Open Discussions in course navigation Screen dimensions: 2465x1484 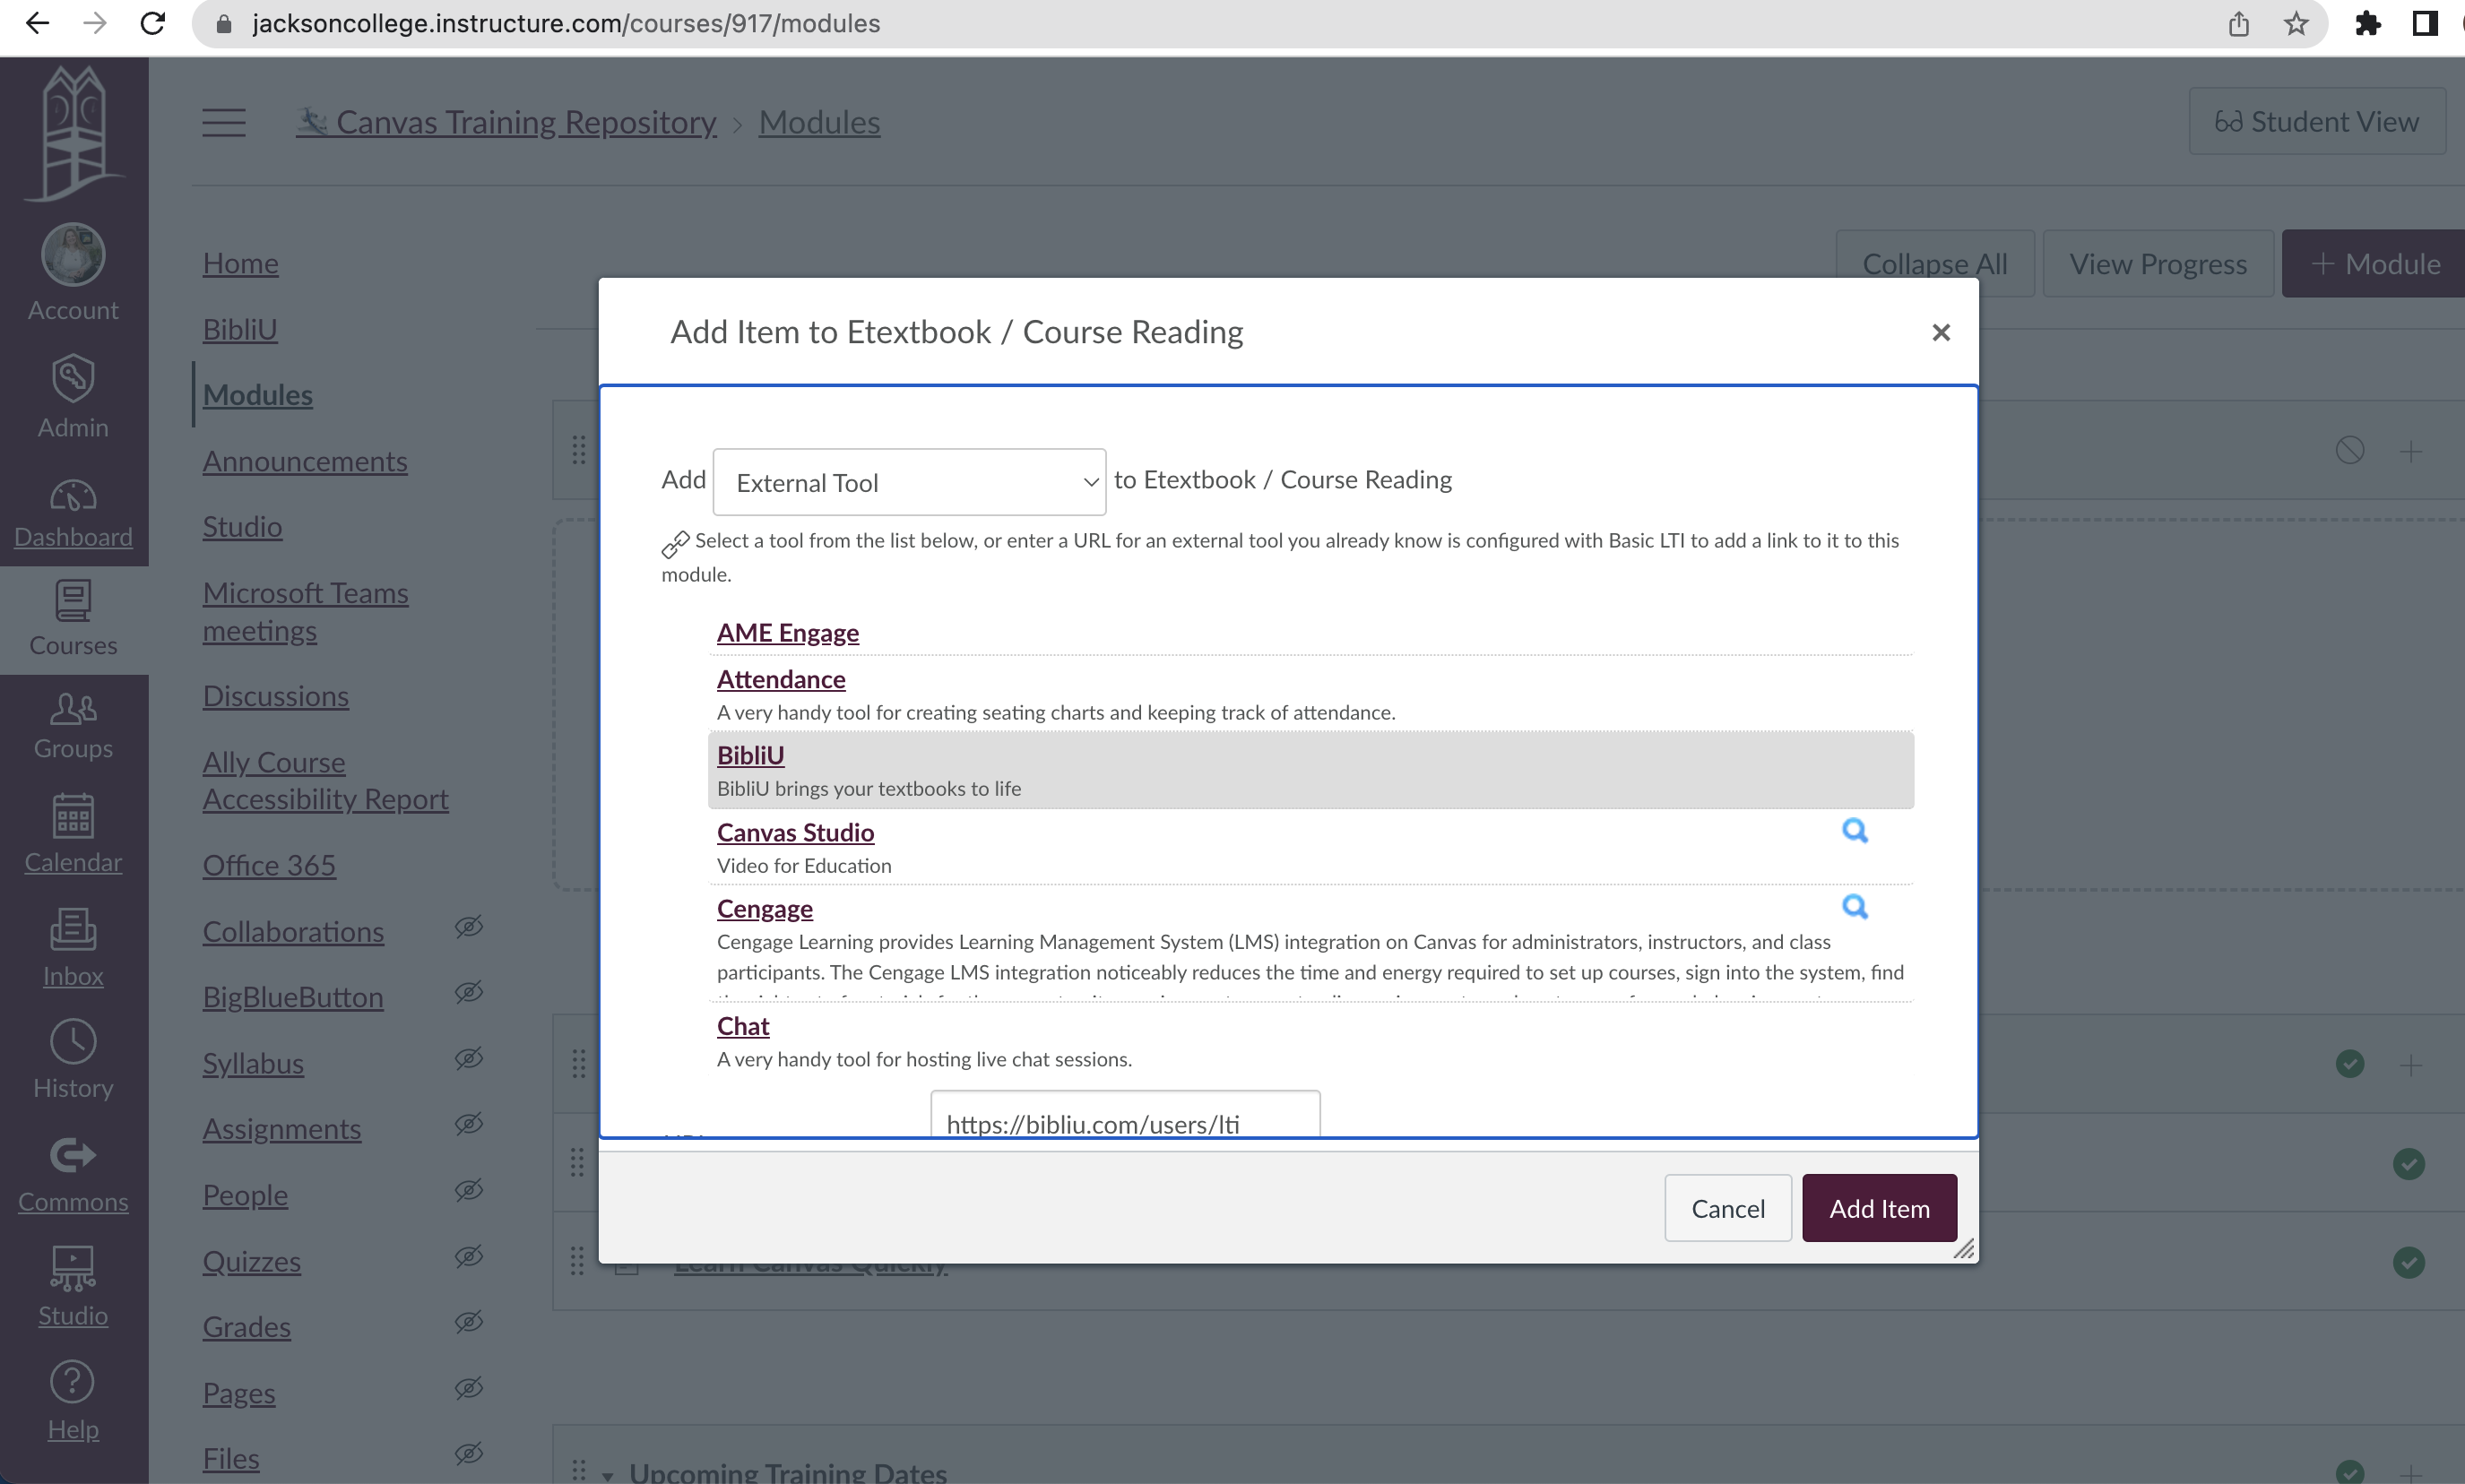click(276, 696)
